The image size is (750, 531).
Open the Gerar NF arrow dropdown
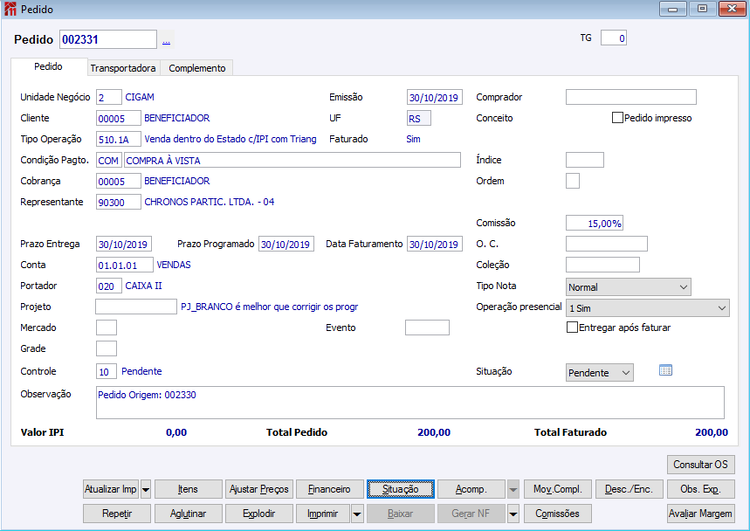click(x=513, y=514)
